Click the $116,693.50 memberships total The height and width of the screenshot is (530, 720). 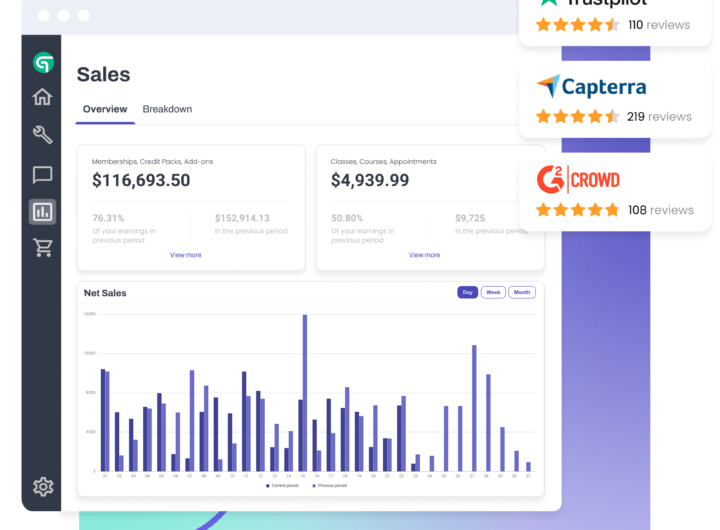(x=141, y=181)
